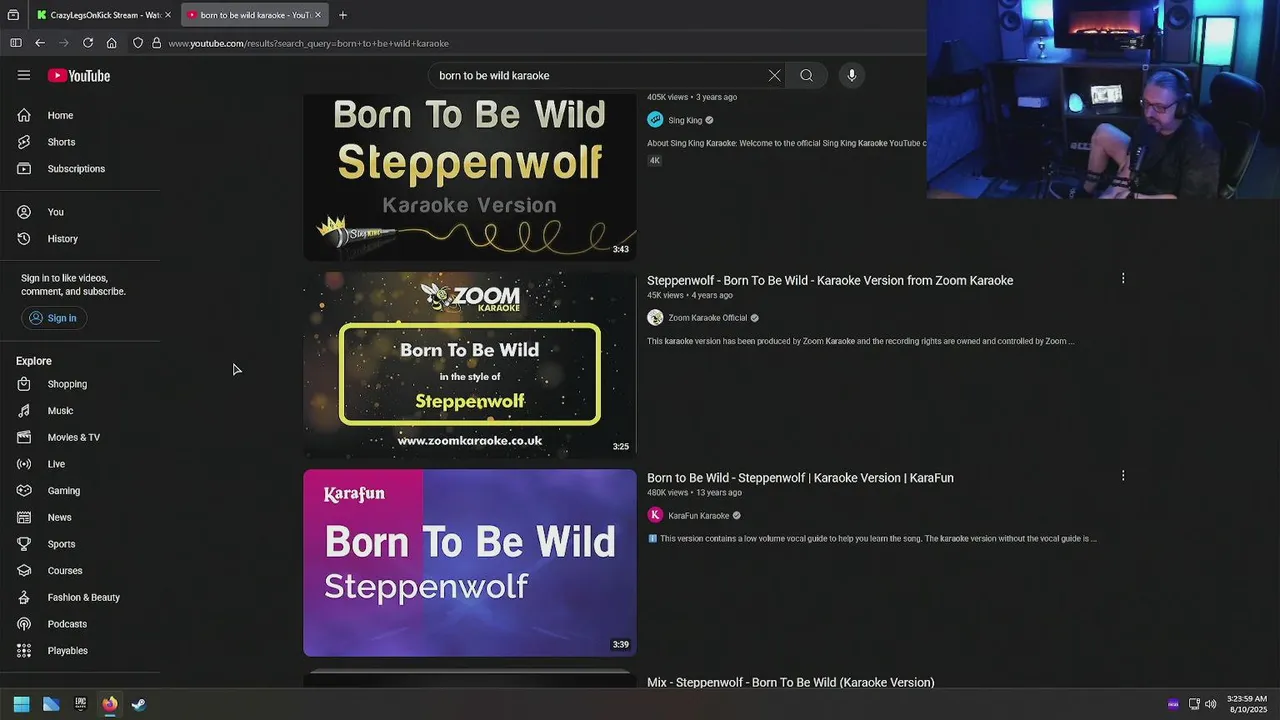
Task: Click the Zoom Karaoke Official channel name
Action: (708, 318)
